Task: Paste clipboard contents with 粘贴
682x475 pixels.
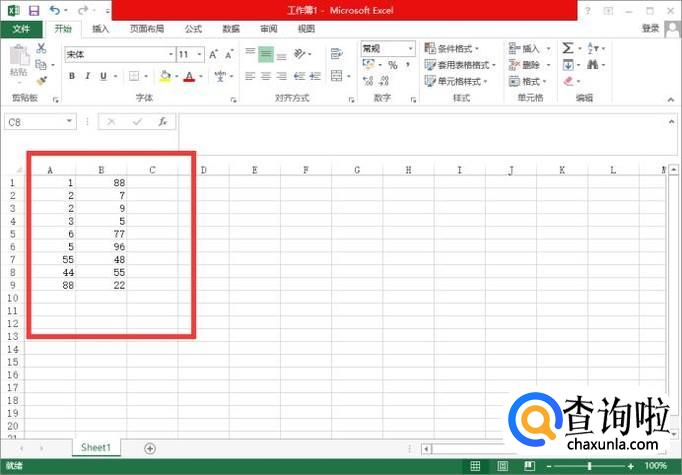Action: (x=19, y=61)
